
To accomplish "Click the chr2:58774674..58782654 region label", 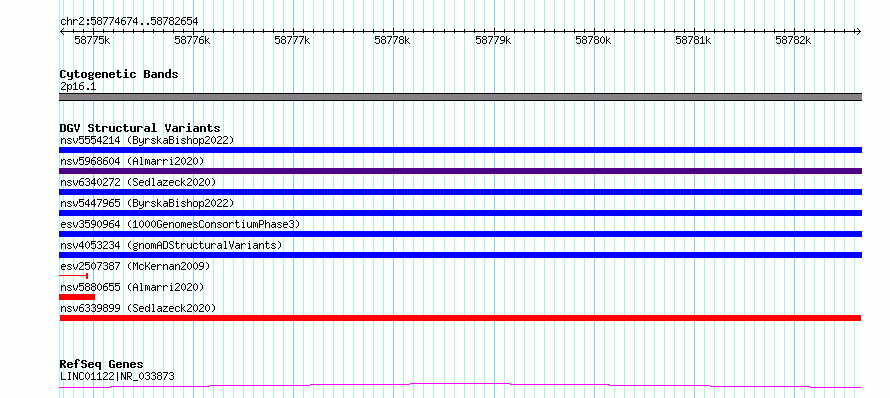I will [129, 22].
